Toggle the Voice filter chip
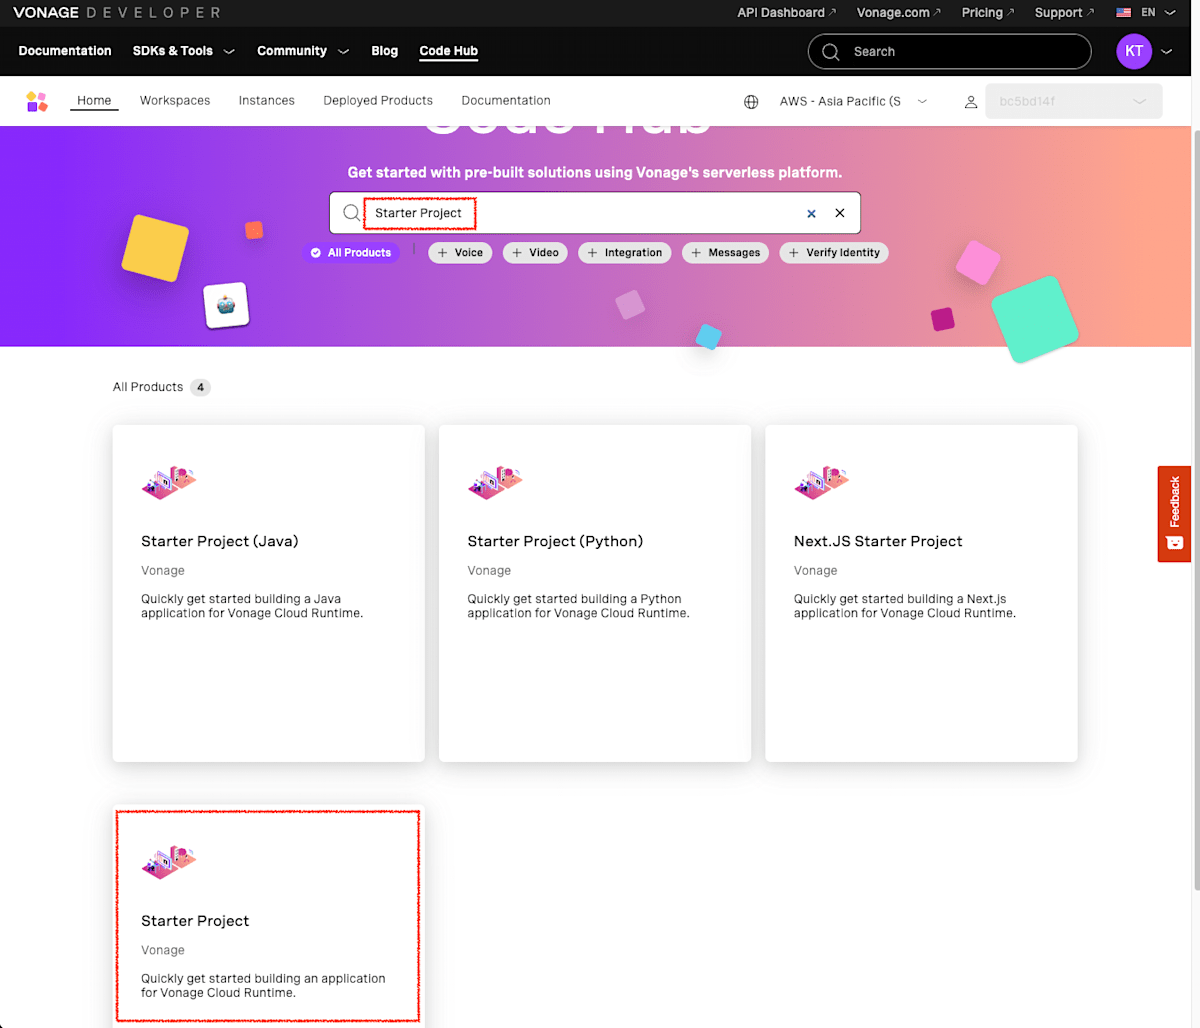This screenshot has width=1200, height=1028. [460, 253]
